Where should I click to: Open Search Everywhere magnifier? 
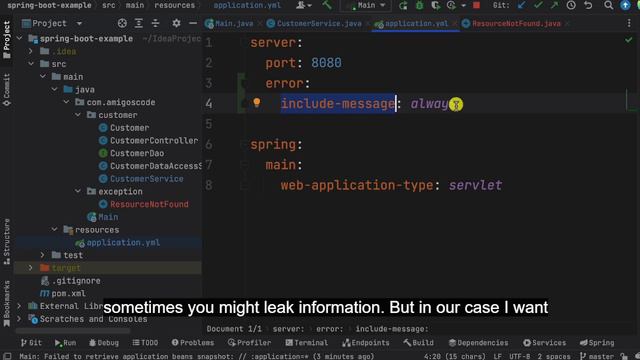(x=609, y=5)
